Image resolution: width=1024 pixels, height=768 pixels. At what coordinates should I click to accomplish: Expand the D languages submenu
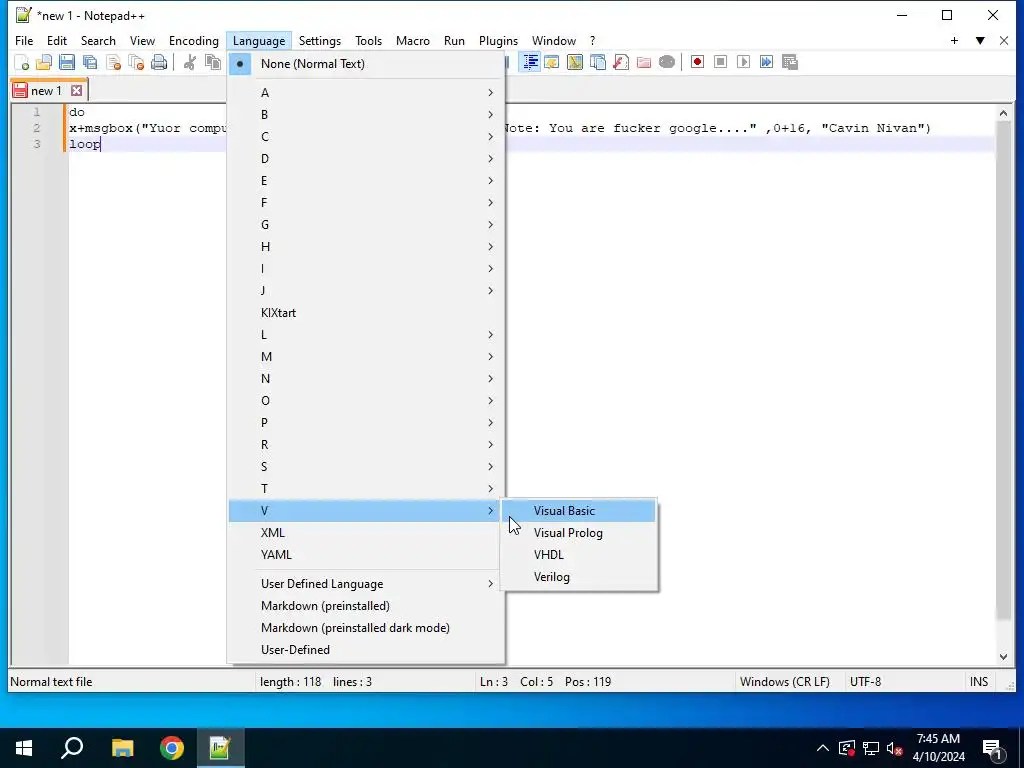(366, 159)
